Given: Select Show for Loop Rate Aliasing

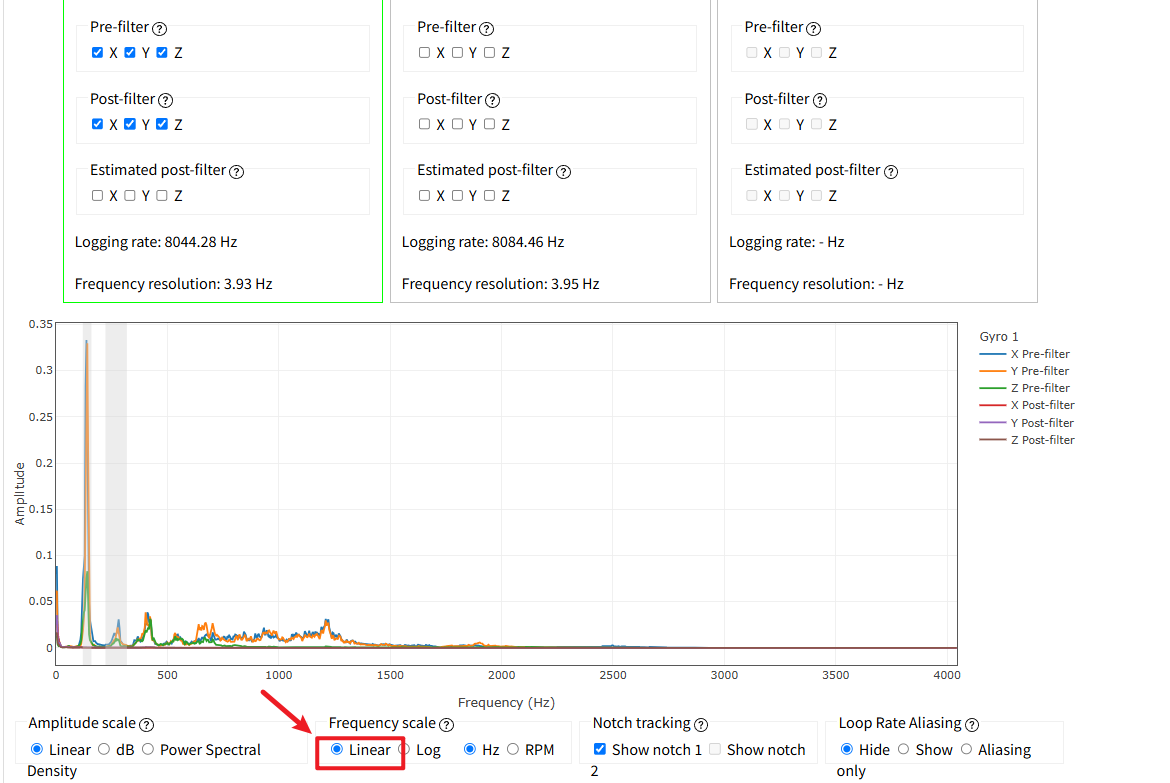Looking at the screenshot, I should tap(904, 749).
